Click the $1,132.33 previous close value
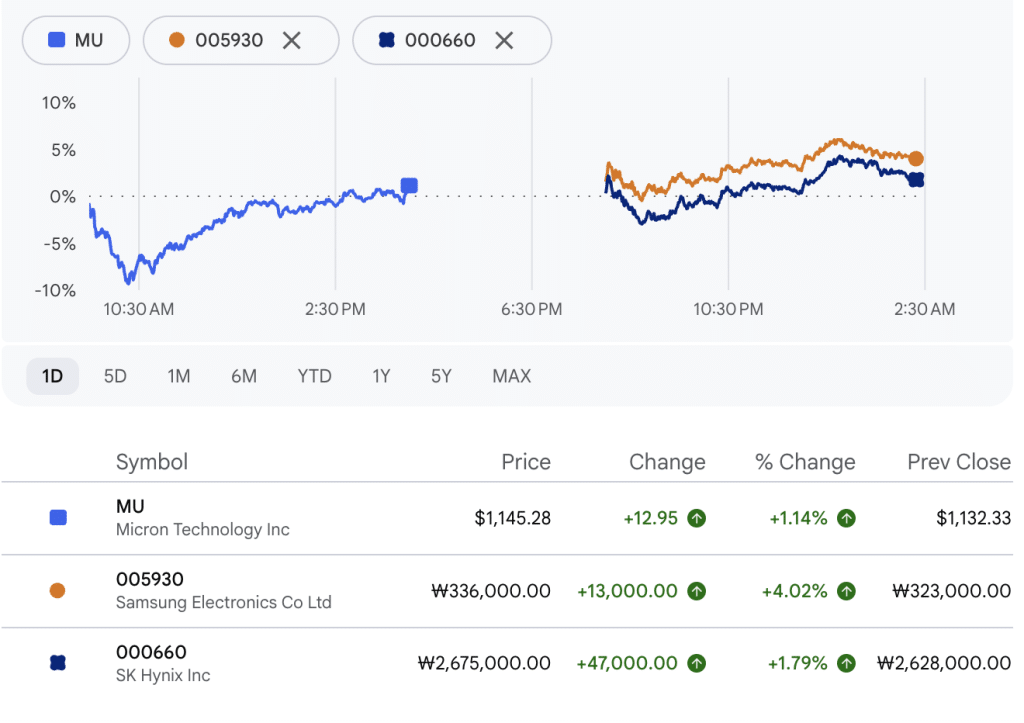 [x=973, y=519]
